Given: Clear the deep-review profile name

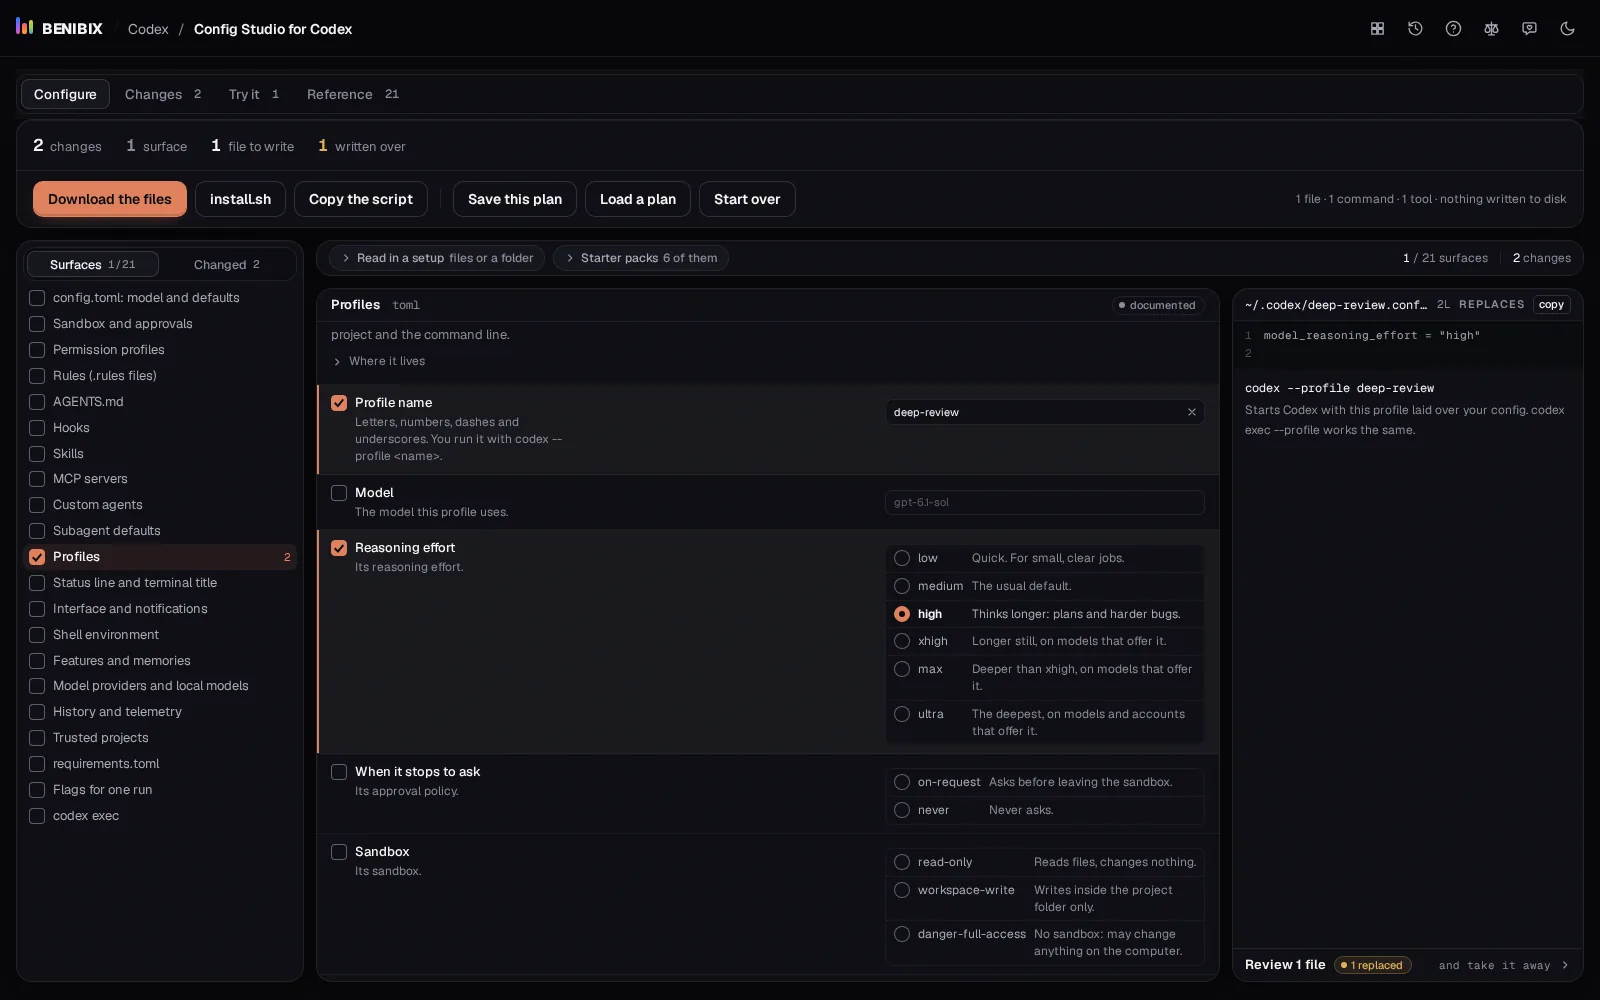Looking at the screenshot, I should click(x=1191, y=412).
